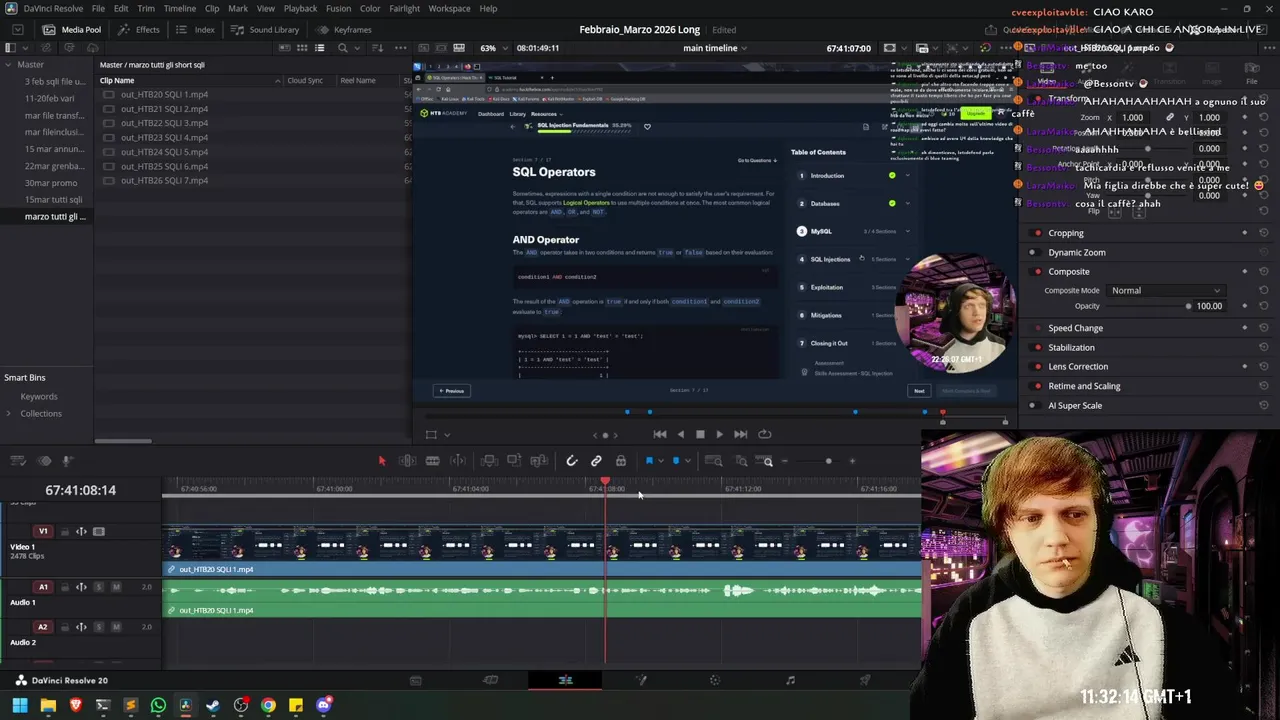Open the Color page icon

715,680
